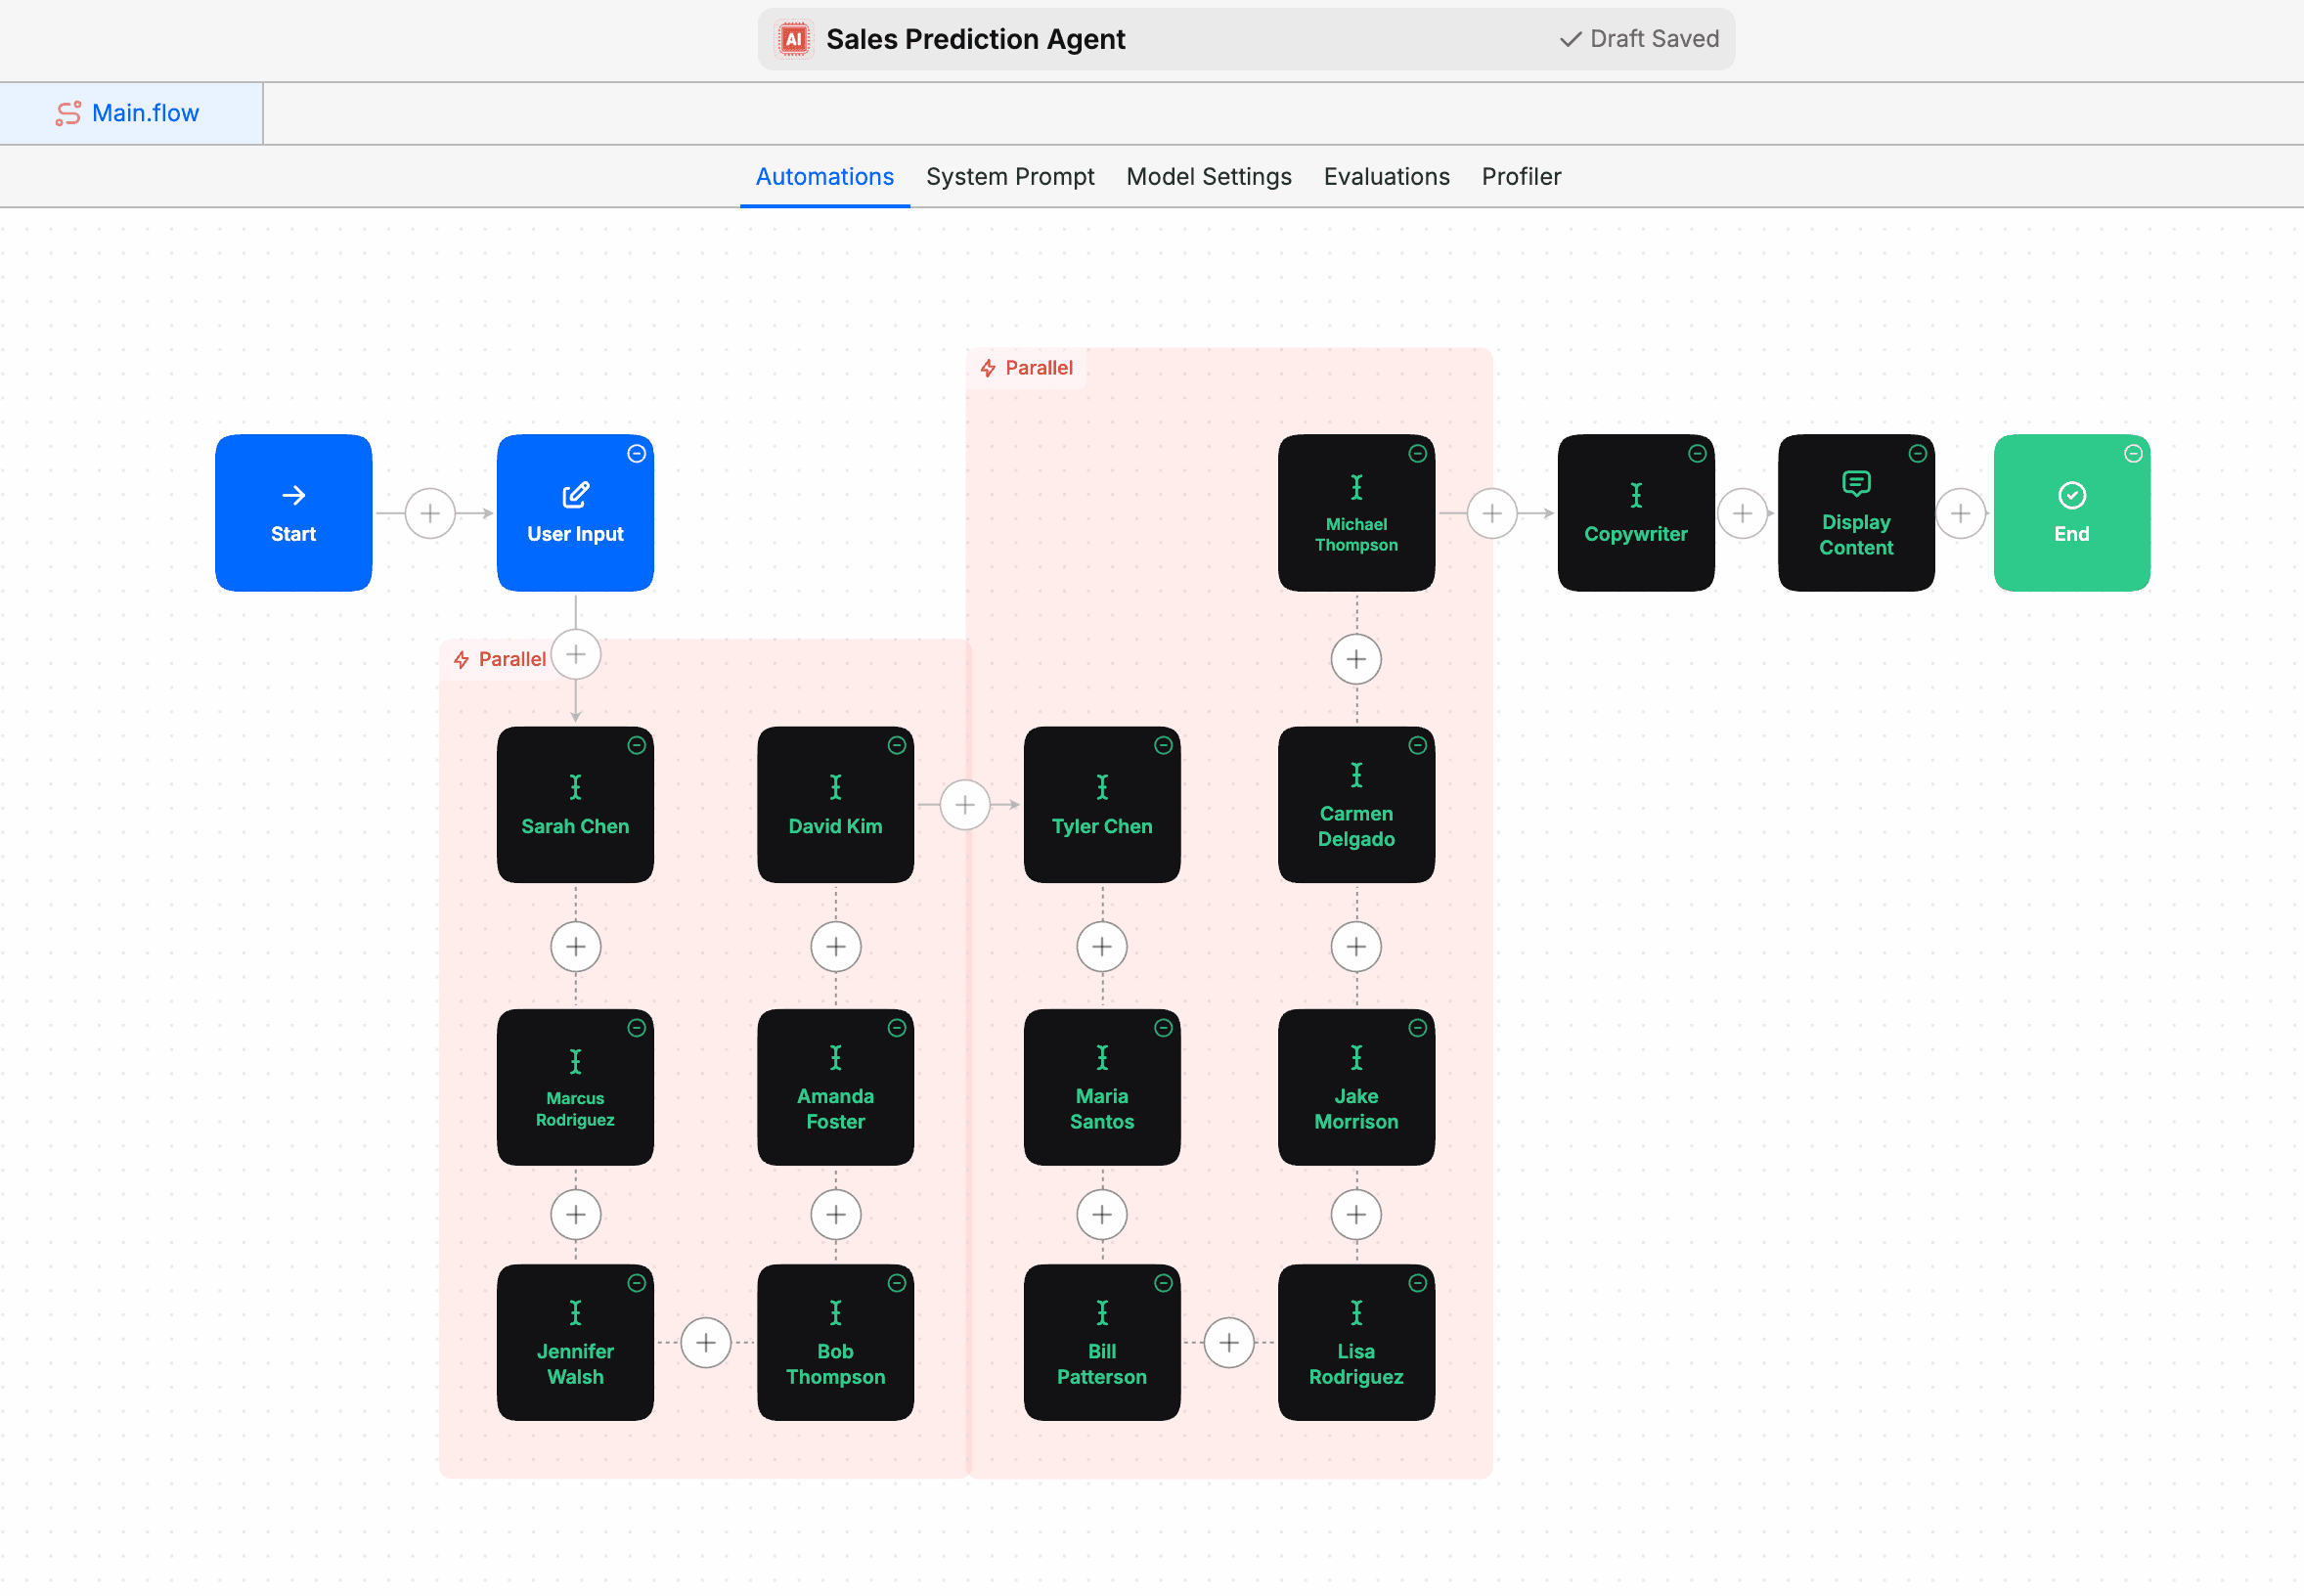Screen dimensions: 2304x1596
Task: Add a step between Copywriter and Display Content
Action: 1742,512
